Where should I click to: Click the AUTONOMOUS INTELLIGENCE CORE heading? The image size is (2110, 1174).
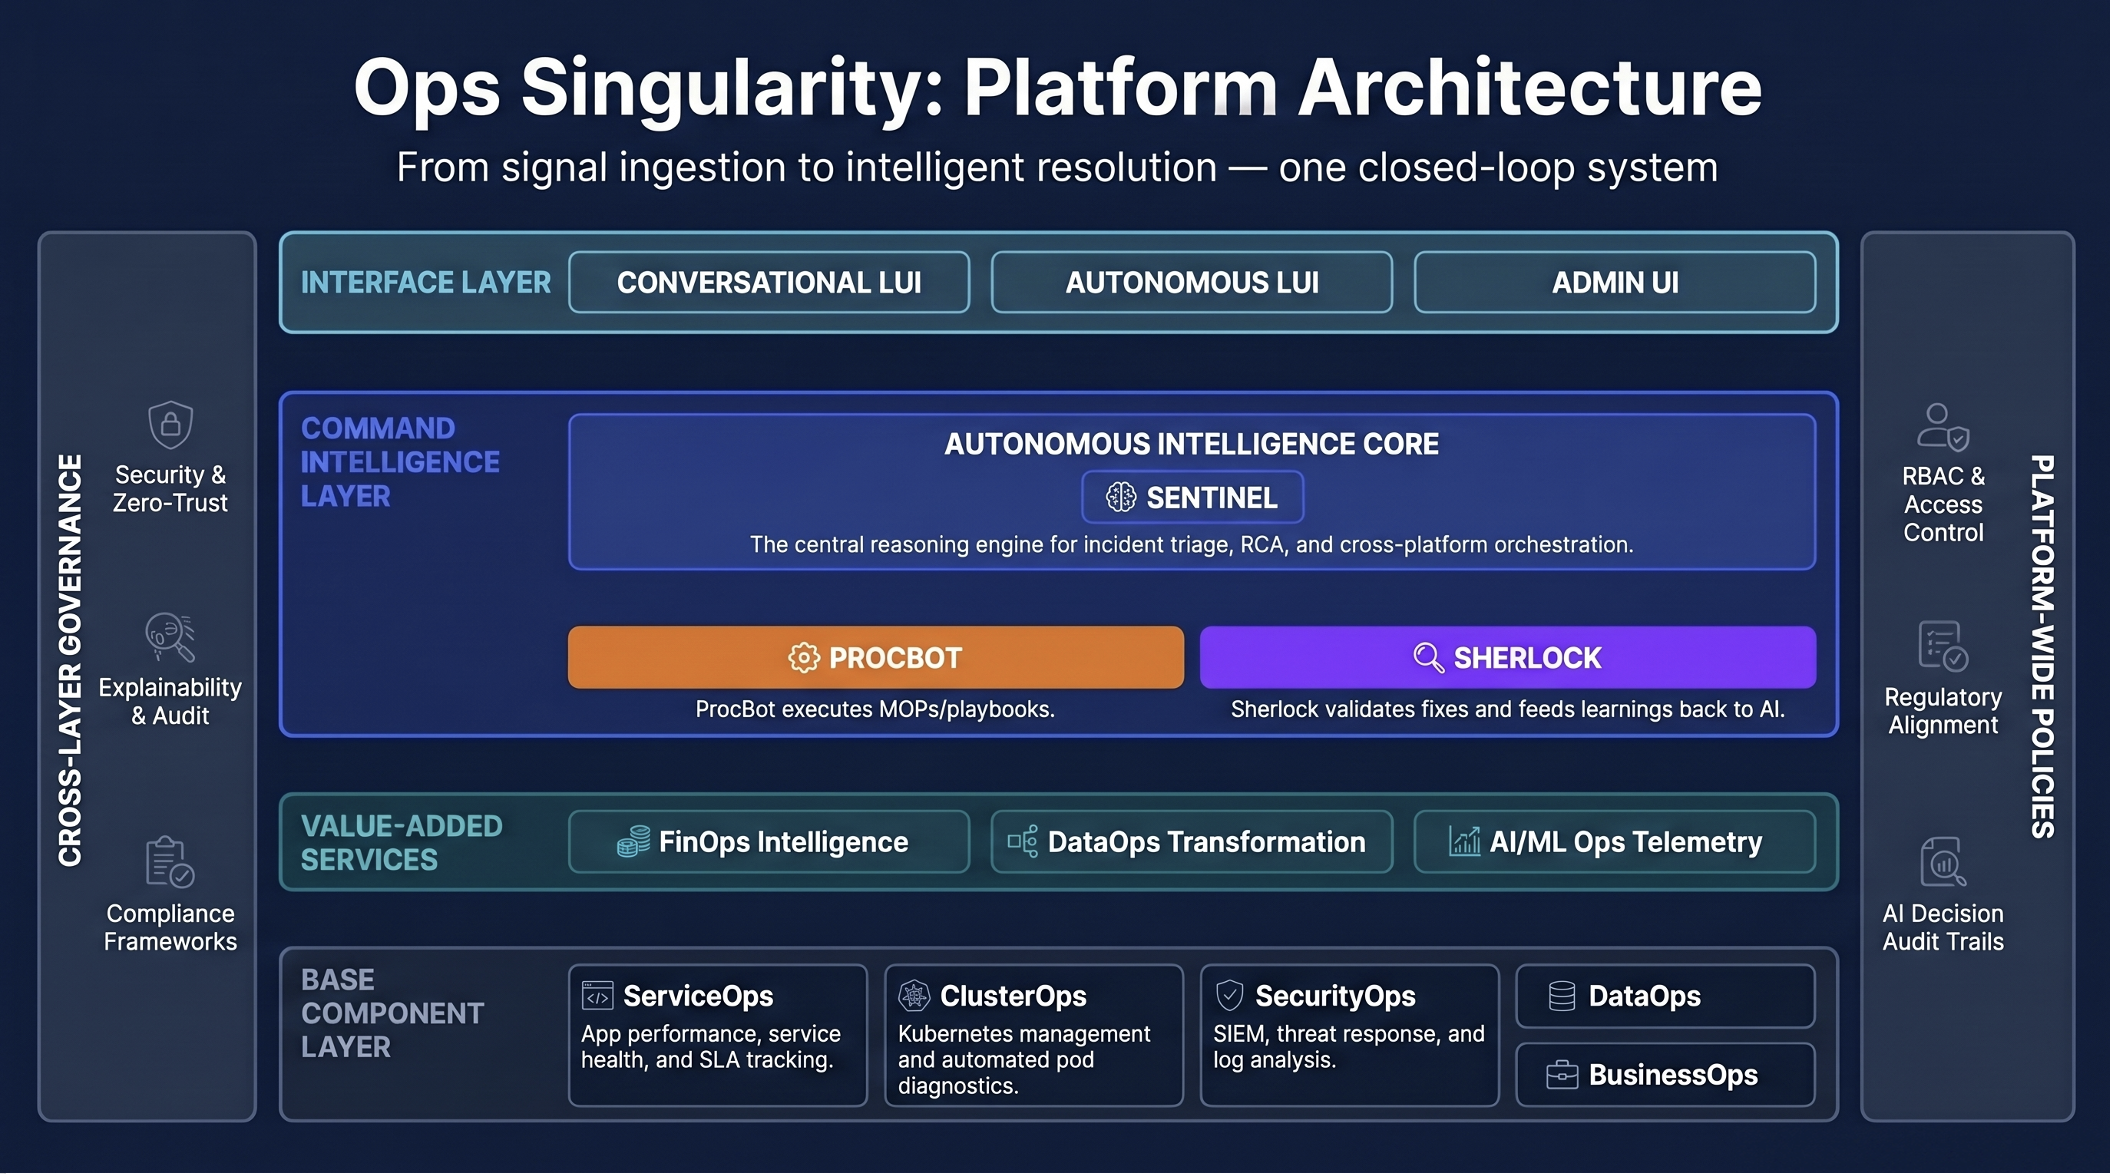pos(1192,444)
